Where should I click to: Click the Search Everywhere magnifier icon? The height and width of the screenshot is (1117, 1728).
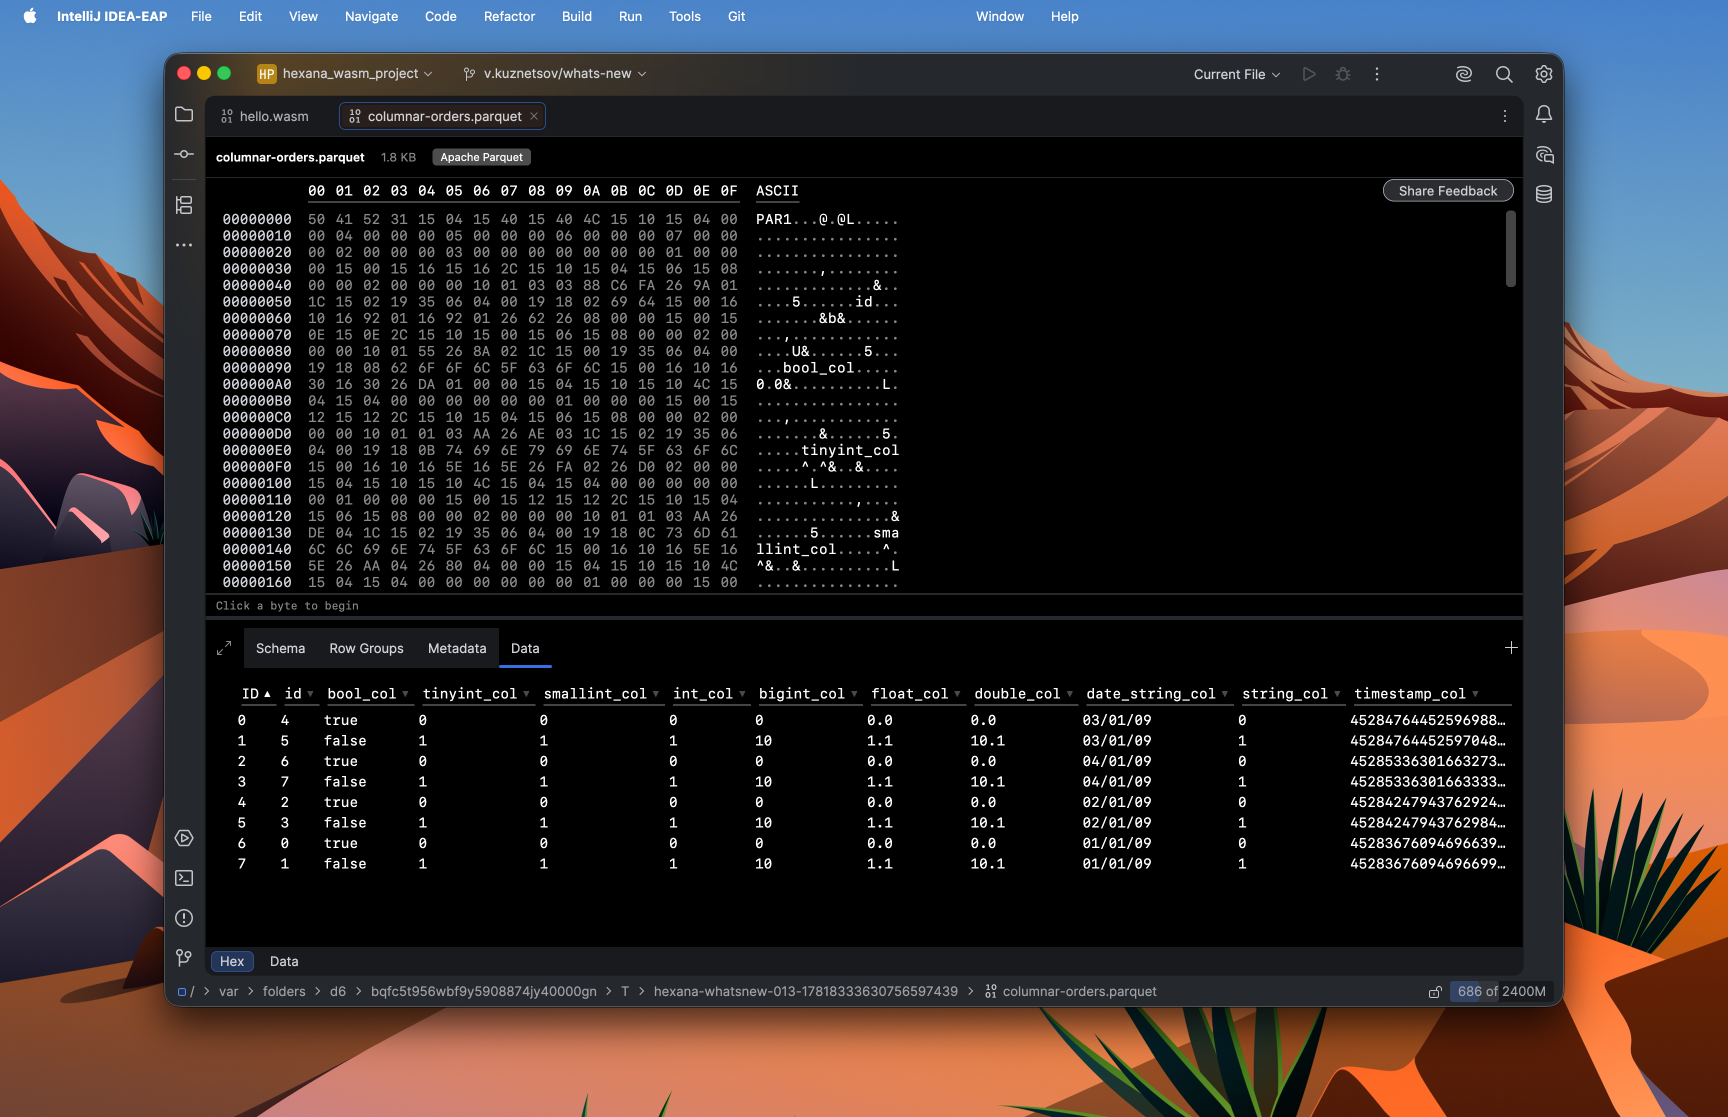tap(1504, 74)
